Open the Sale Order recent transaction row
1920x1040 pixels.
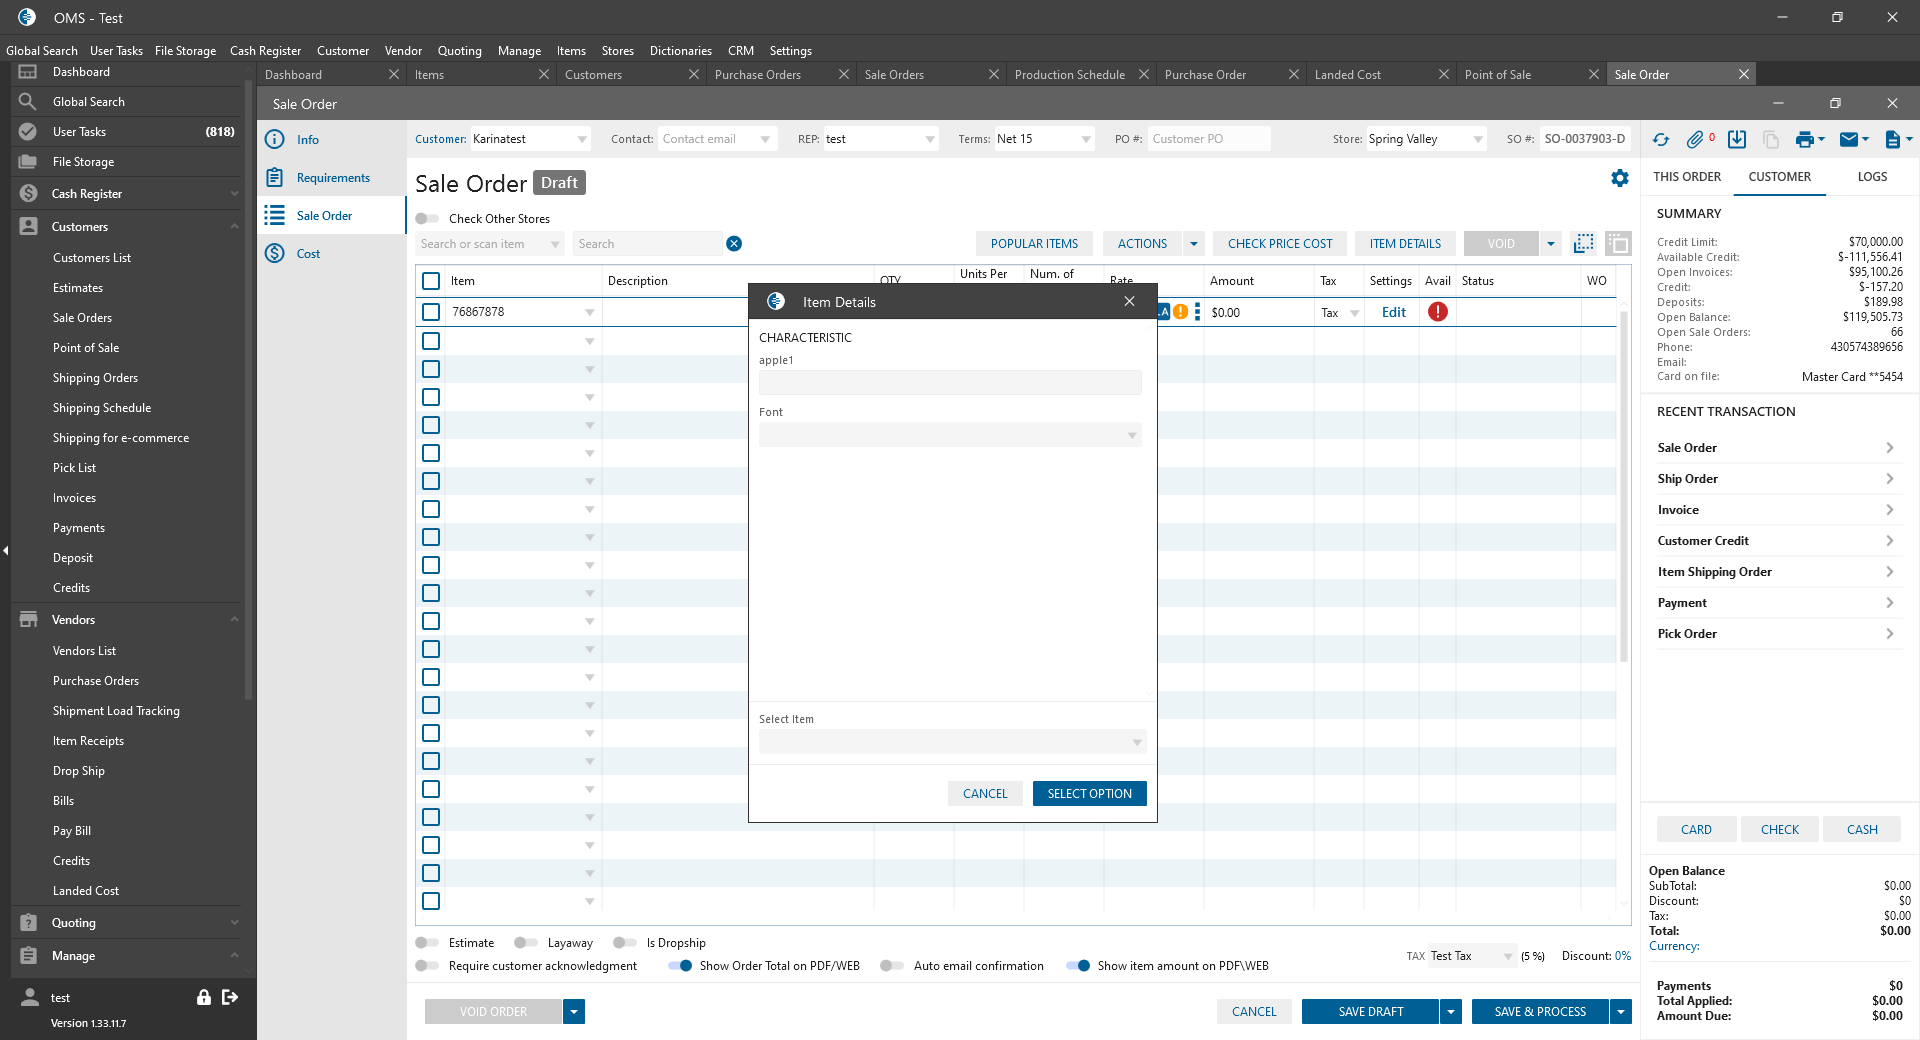coord(1775,448)
